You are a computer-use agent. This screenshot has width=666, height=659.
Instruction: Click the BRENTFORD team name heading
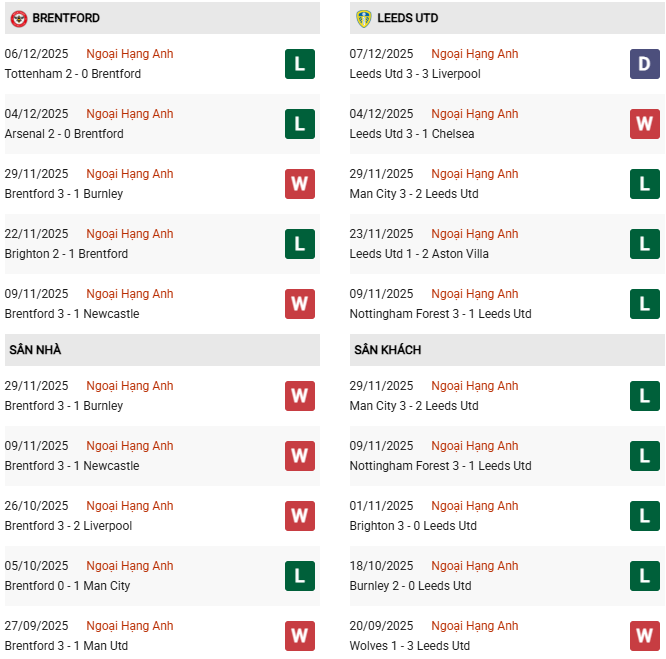66,18
